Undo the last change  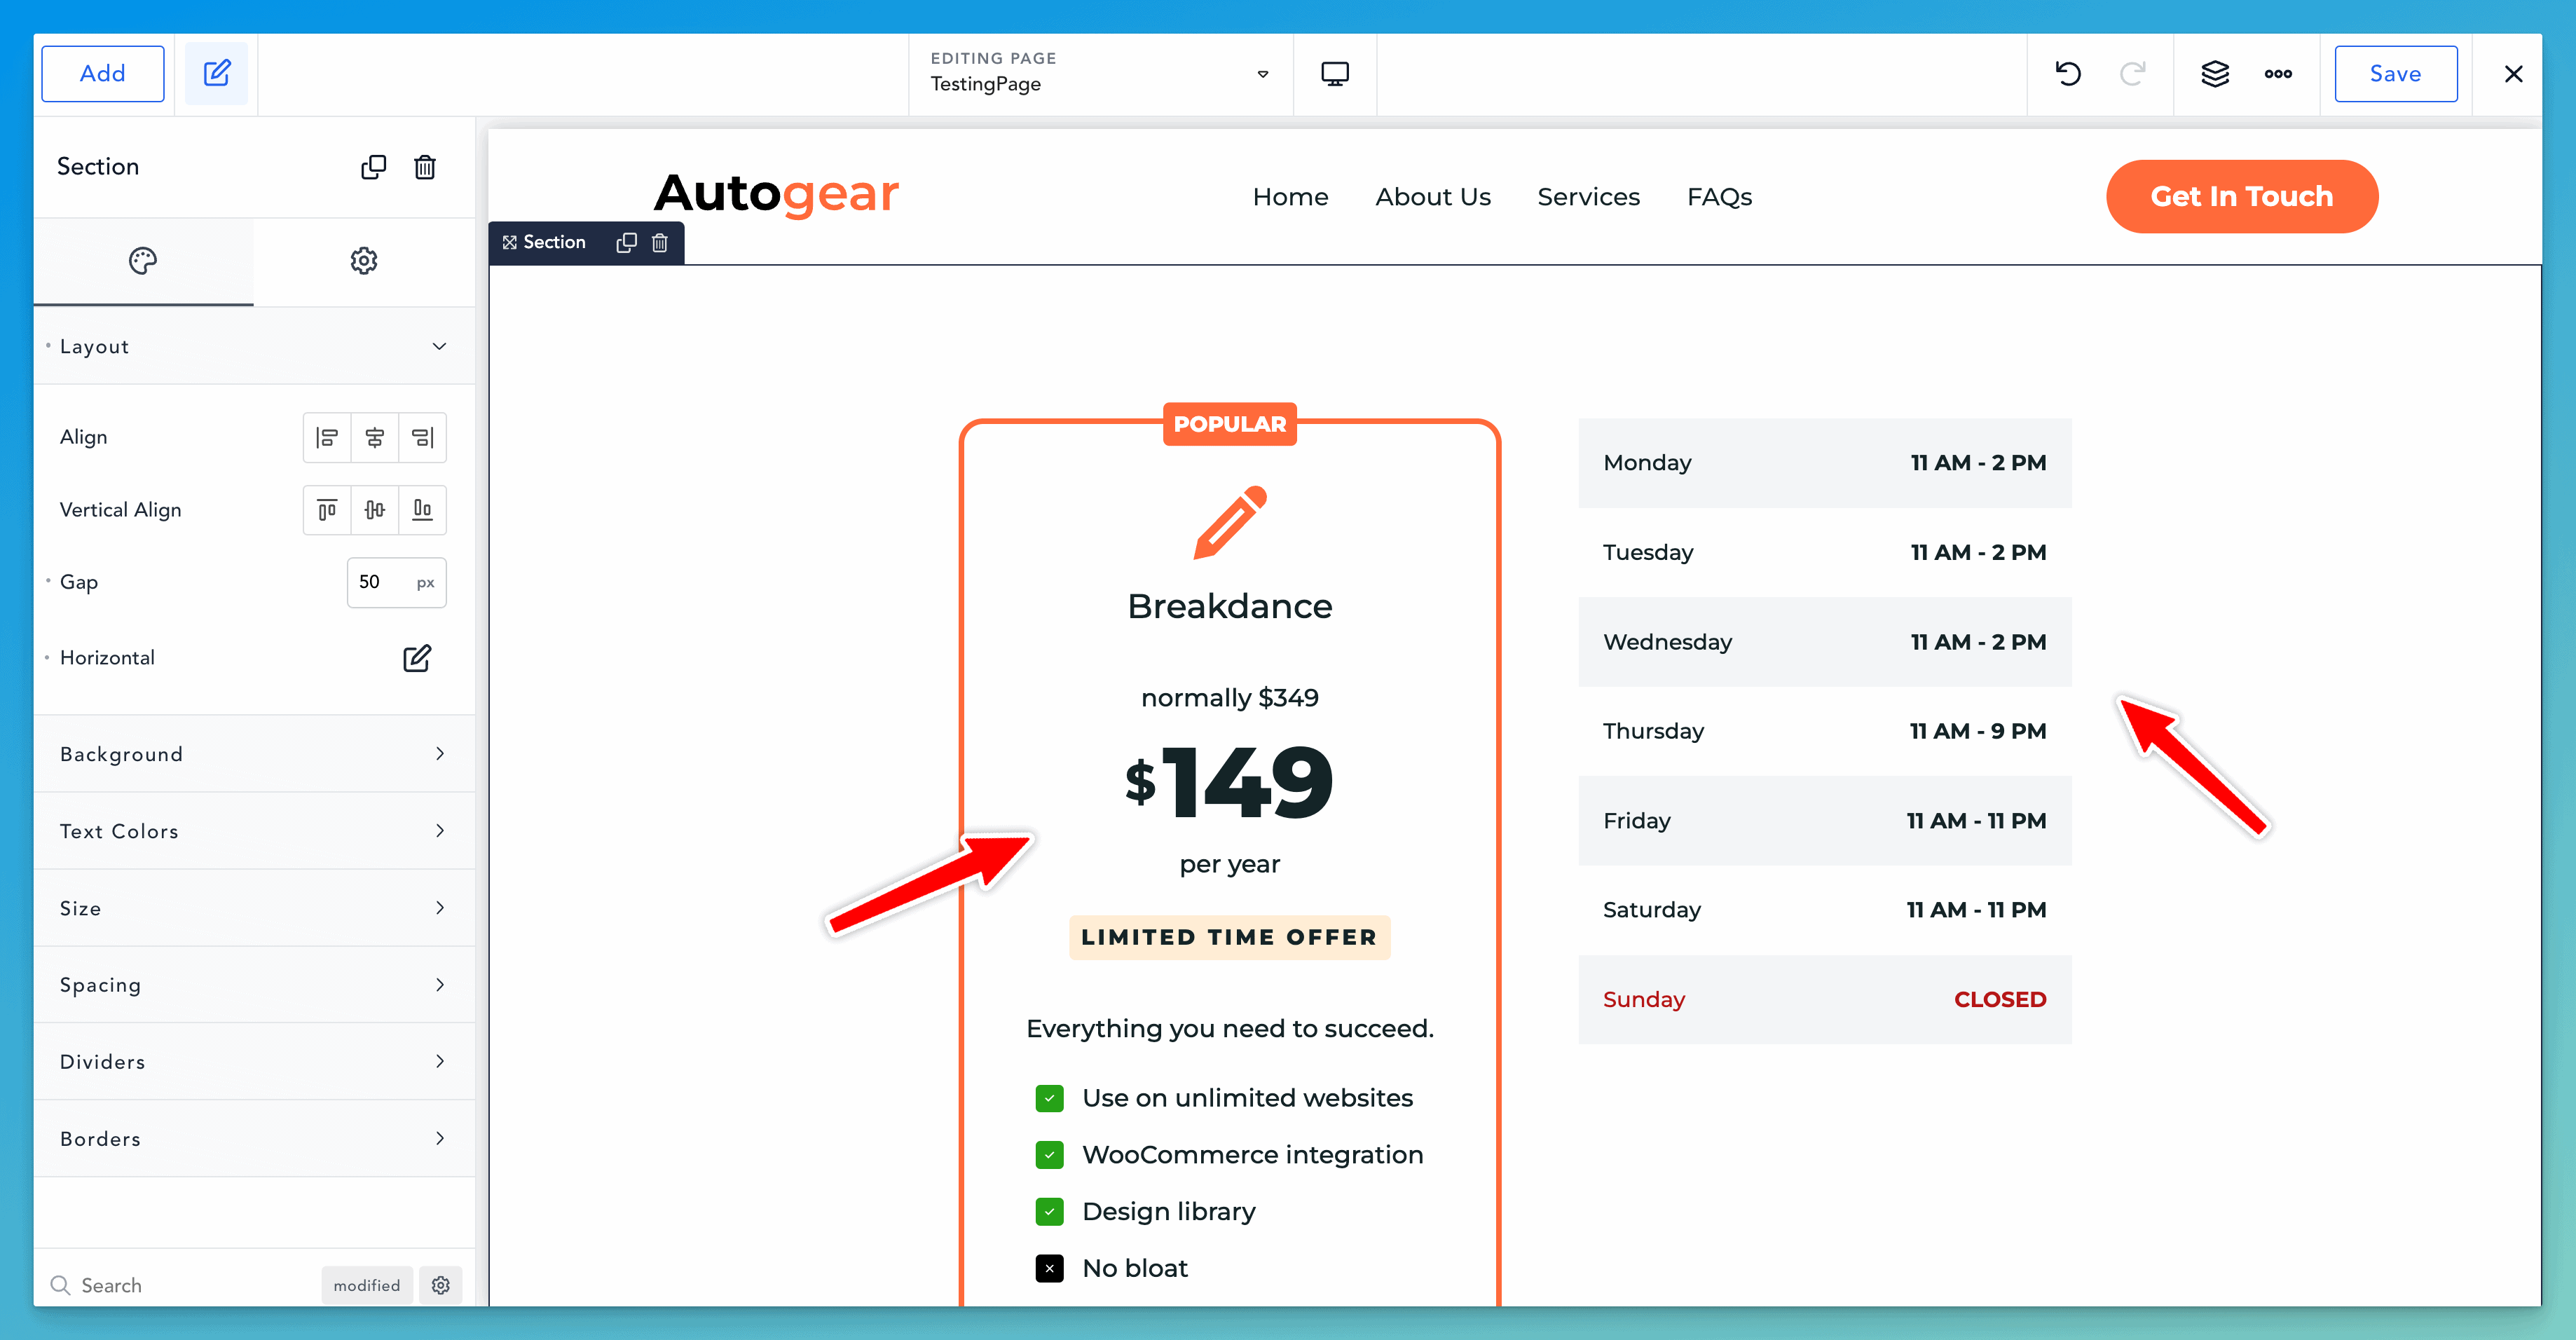[x=2067, y=73]
